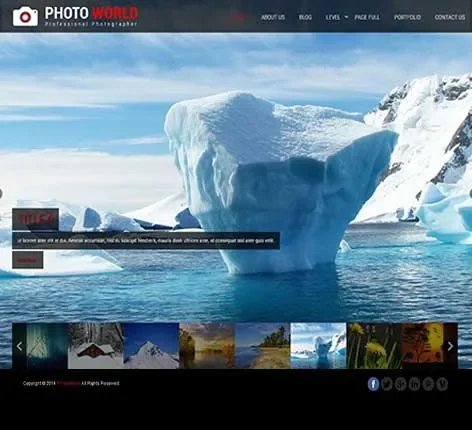Select the yellow dandelion thumbnail
Screen dimensions: 472x430
[x=374, y=346]
